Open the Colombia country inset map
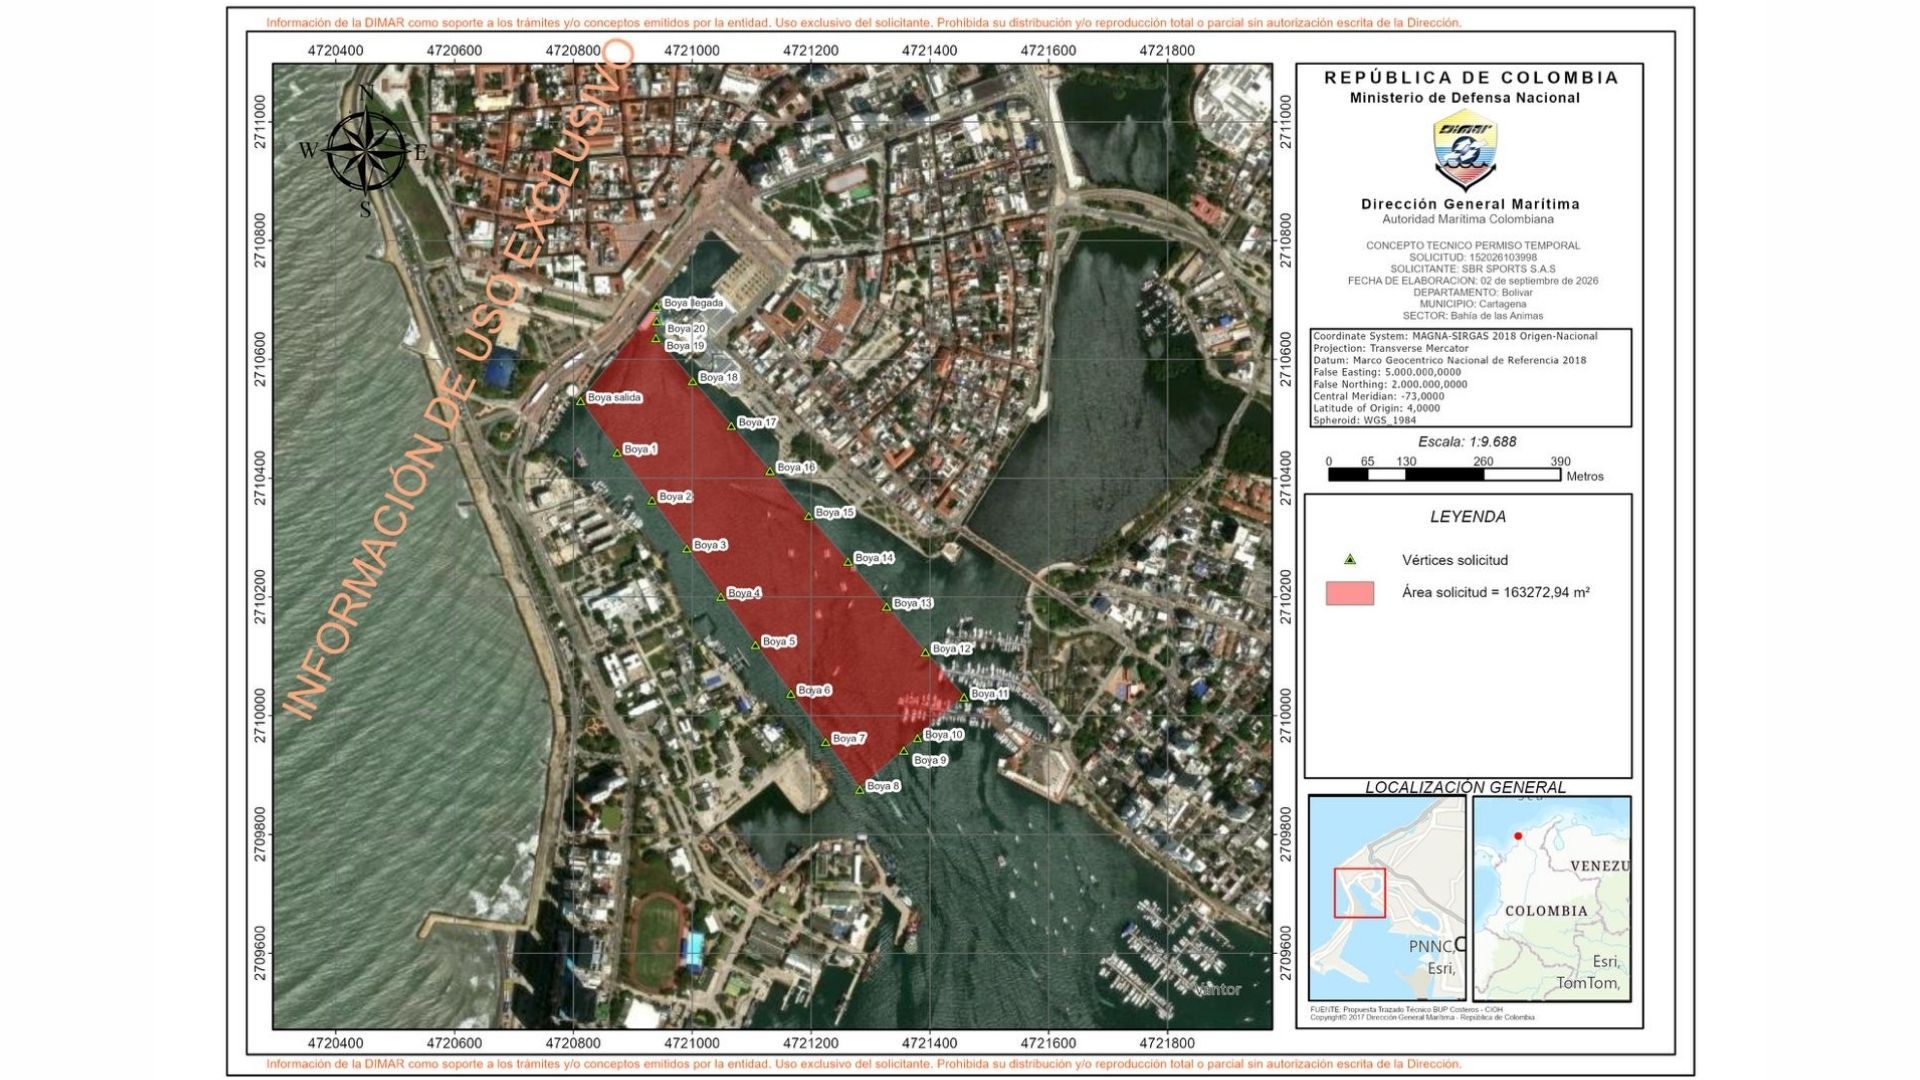Viewport: 1920px width, 1080px height. pyautogui.click(x=1552, y=898)
